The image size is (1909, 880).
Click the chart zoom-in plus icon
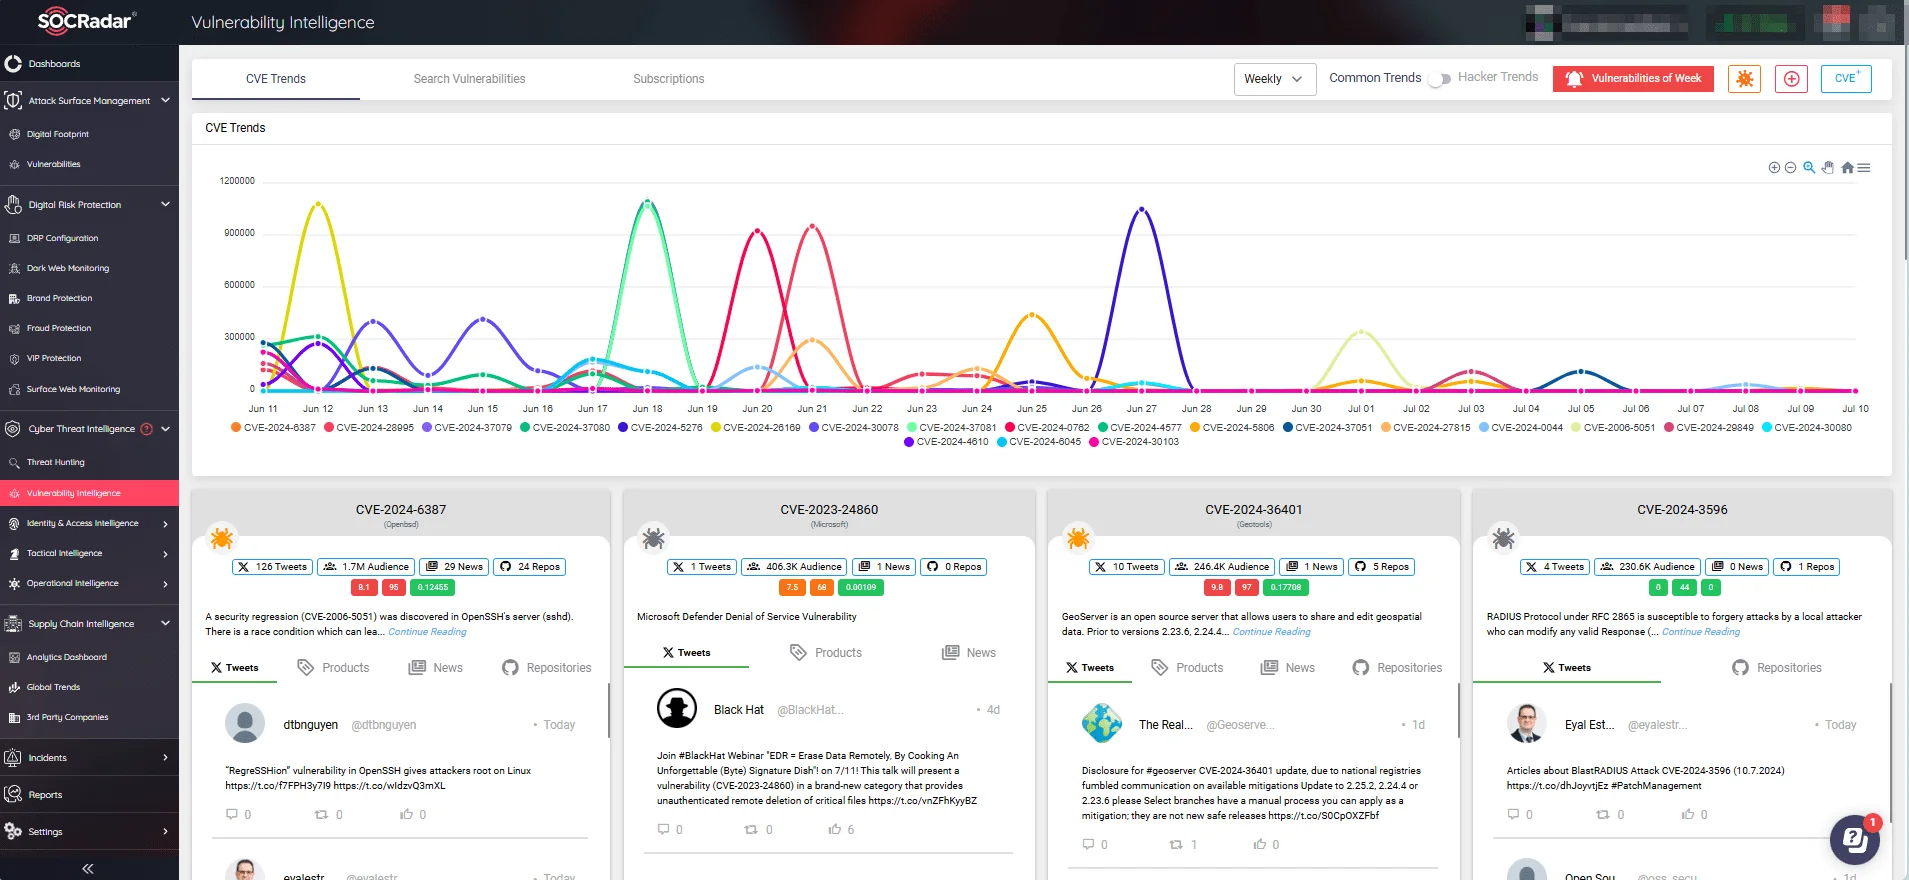click(1774, 168)
